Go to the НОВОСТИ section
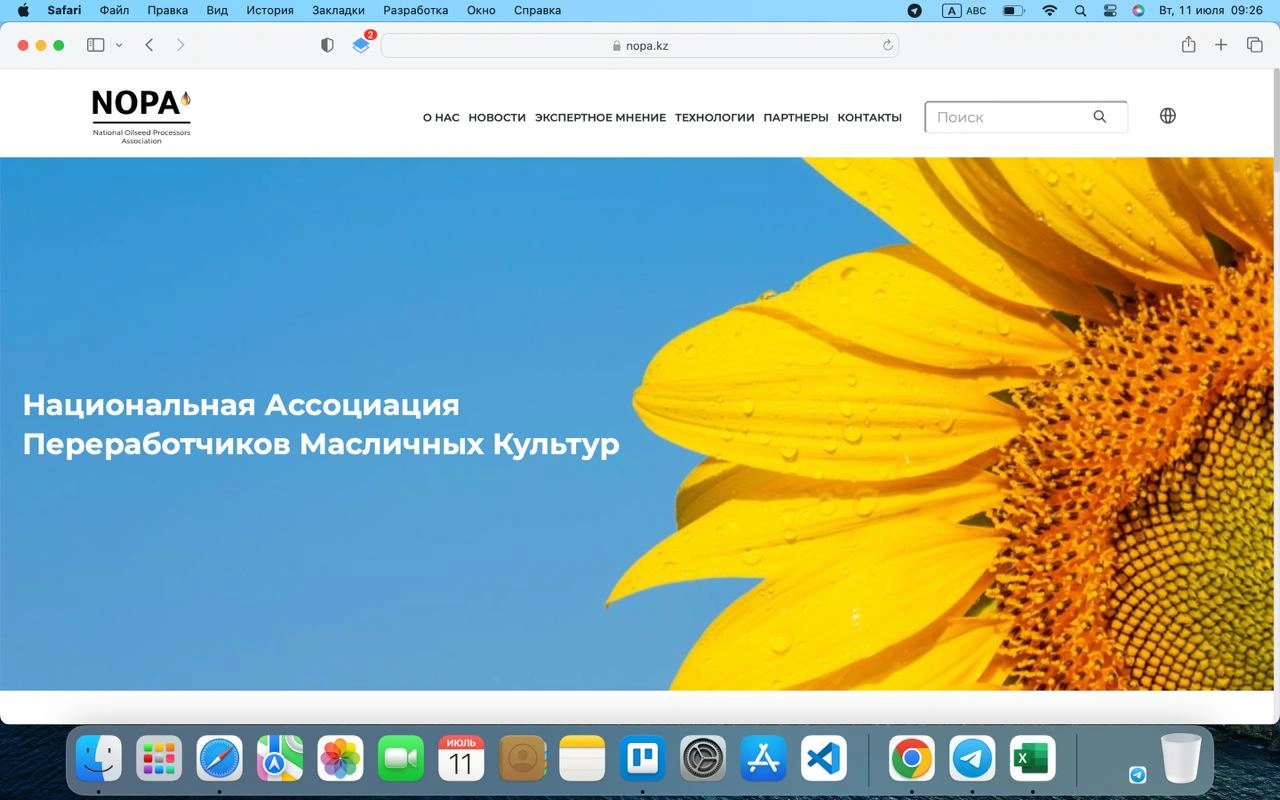This screenshot has height=800, width=1280. tap(497, 117)
